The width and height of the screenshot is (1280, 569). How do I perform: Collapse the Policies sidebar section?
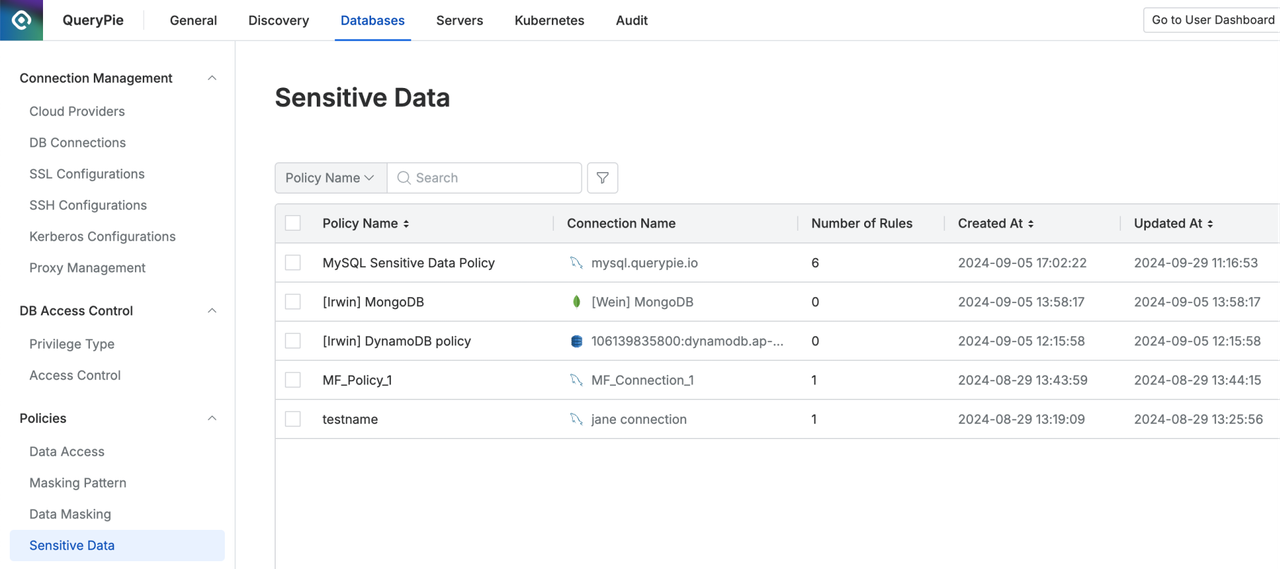click(x=212, y=418)
